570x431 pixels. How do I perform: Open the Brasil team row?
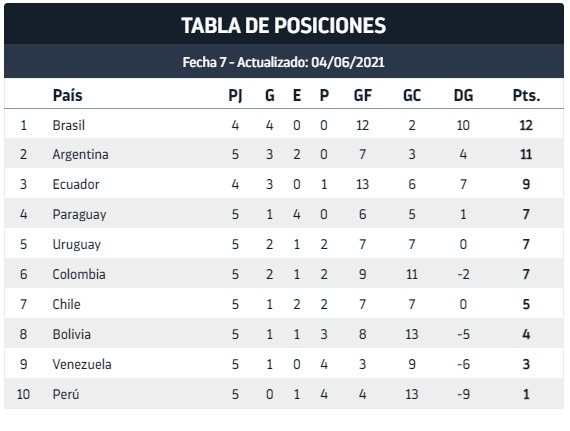284,125
